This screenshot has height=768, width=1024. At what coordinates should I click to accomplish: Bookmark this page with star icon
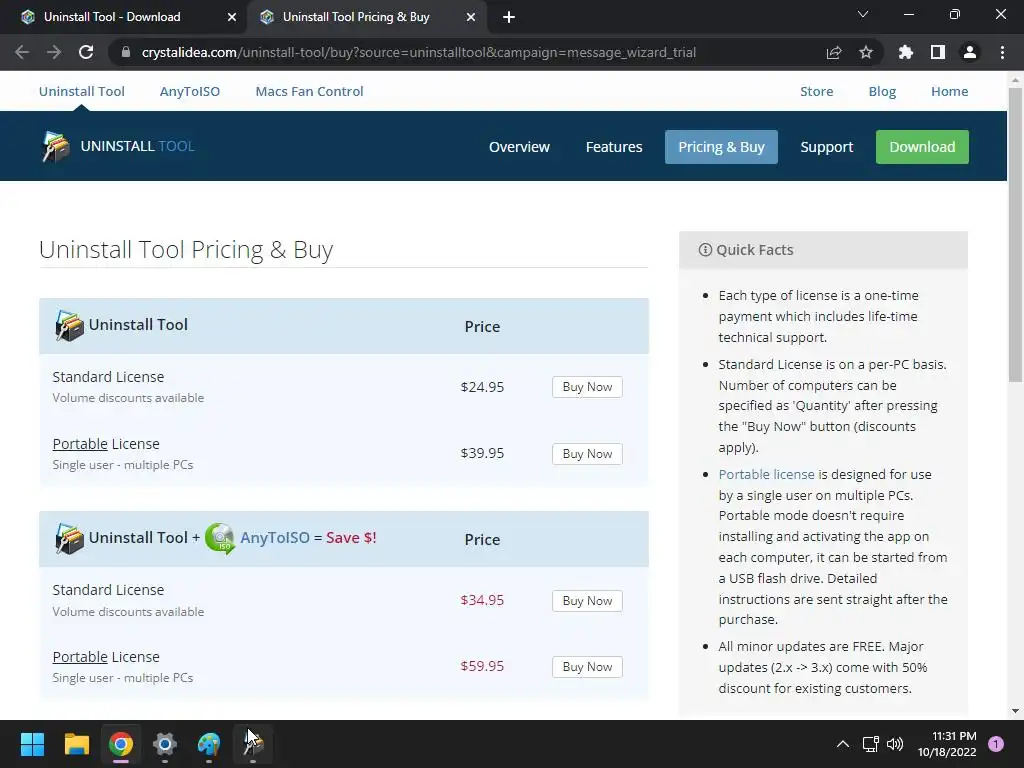866,52
